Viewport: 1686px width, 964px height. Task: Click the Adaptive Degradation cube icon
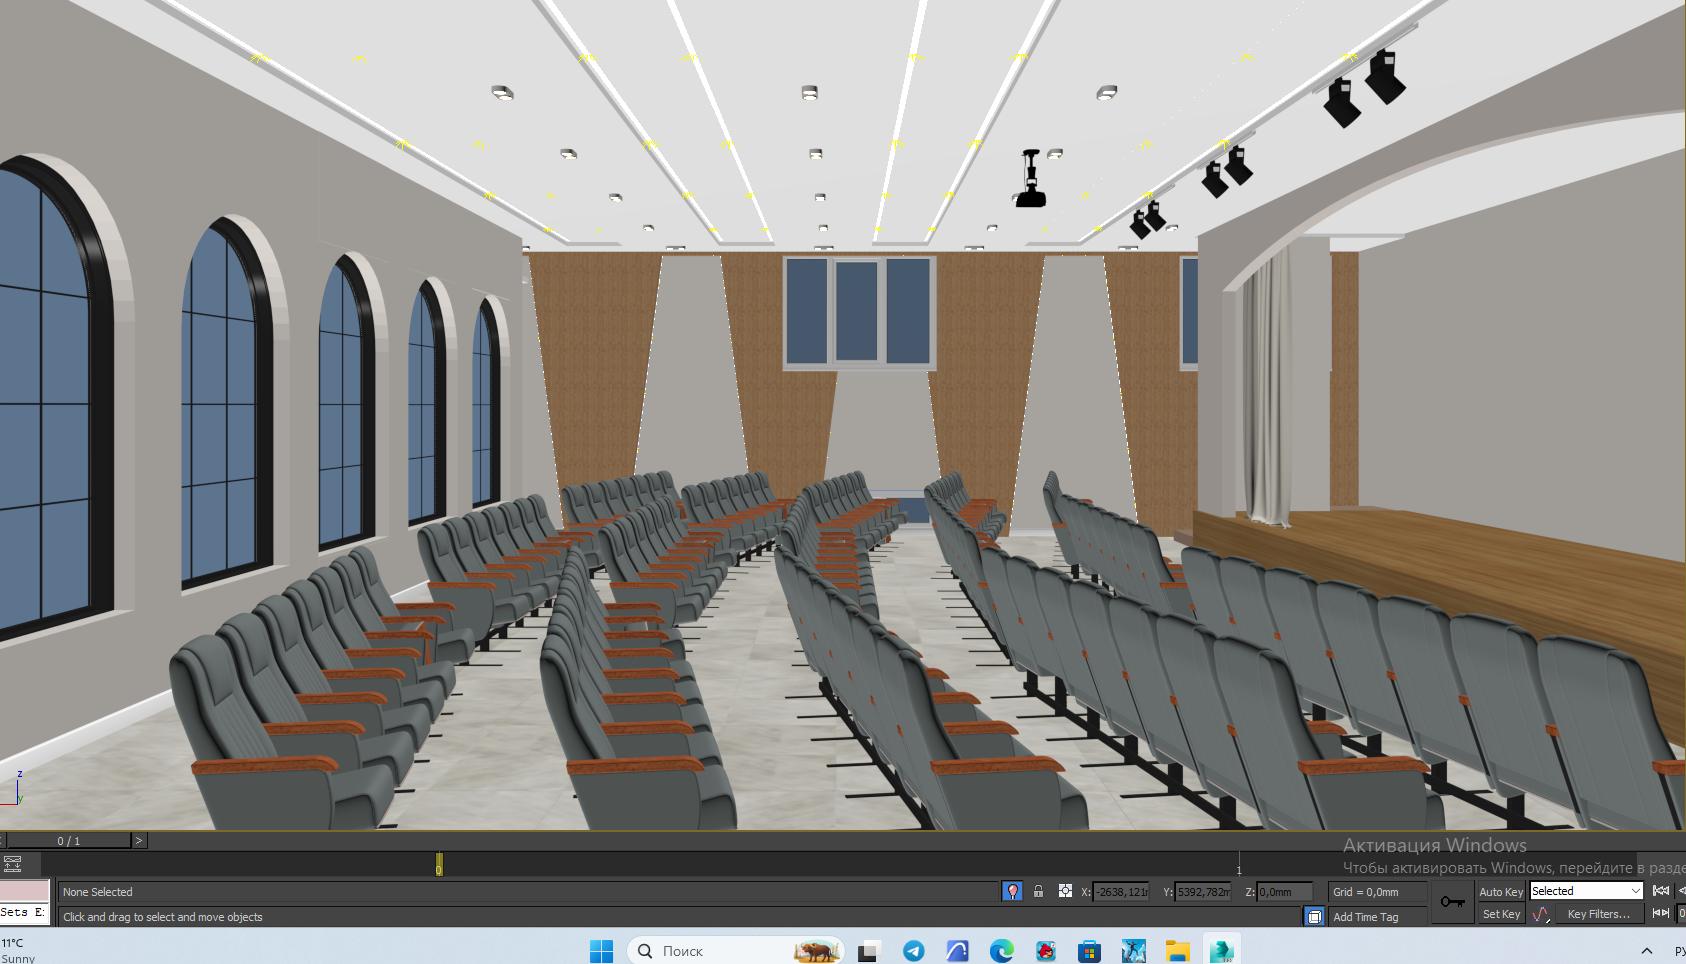[x=1314, y=916]
